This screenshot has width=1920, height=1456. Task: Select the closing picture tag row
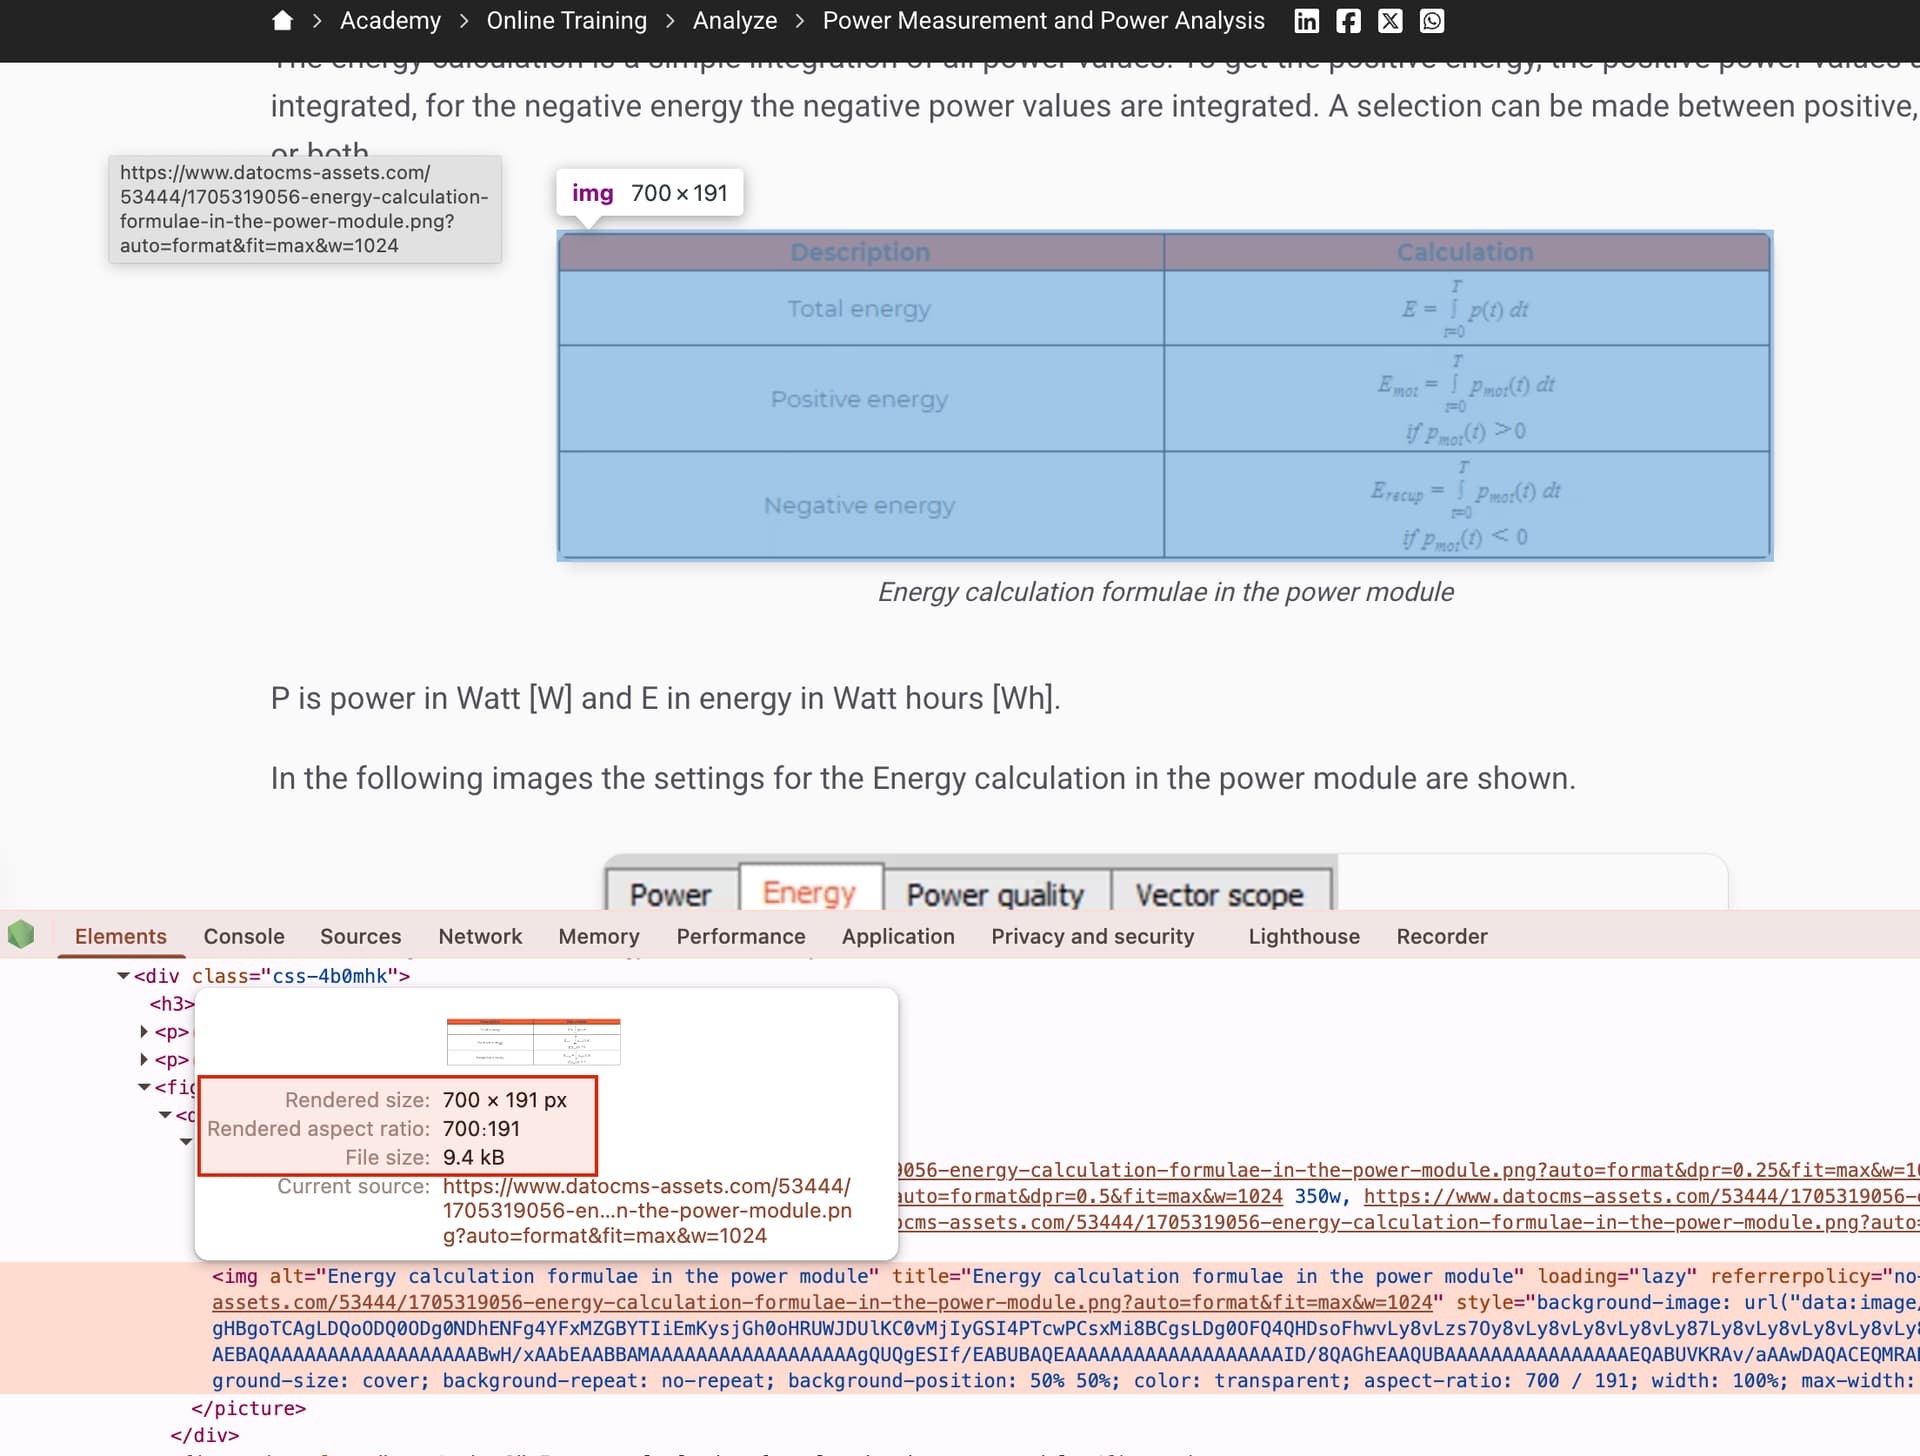click(248, 1408)
